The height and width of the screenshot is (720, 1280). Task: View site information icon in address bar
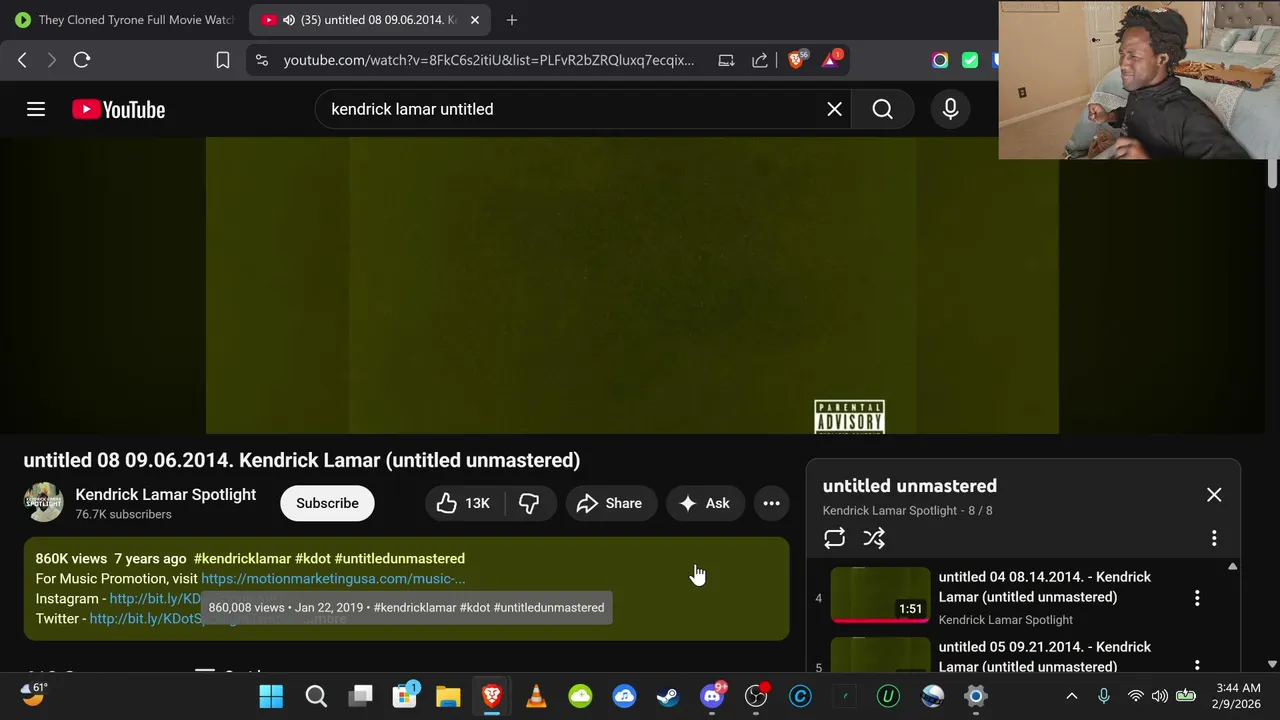[262, 60]
